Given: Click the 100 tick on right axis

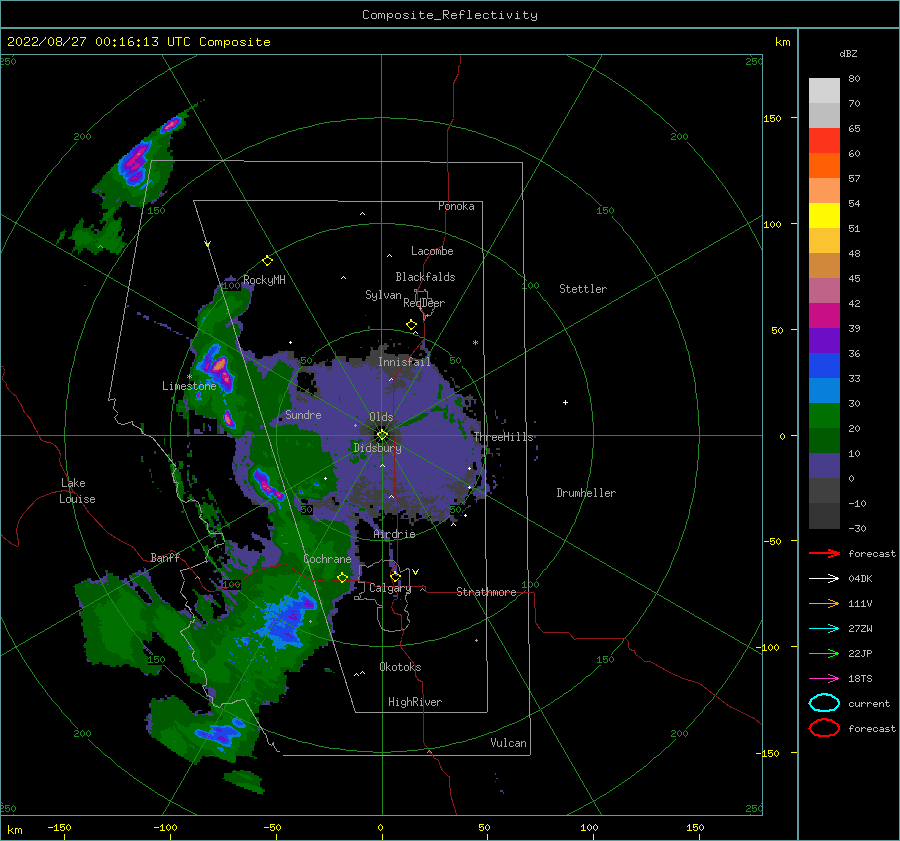Looking at the screenshot, I should click(773, 224).
